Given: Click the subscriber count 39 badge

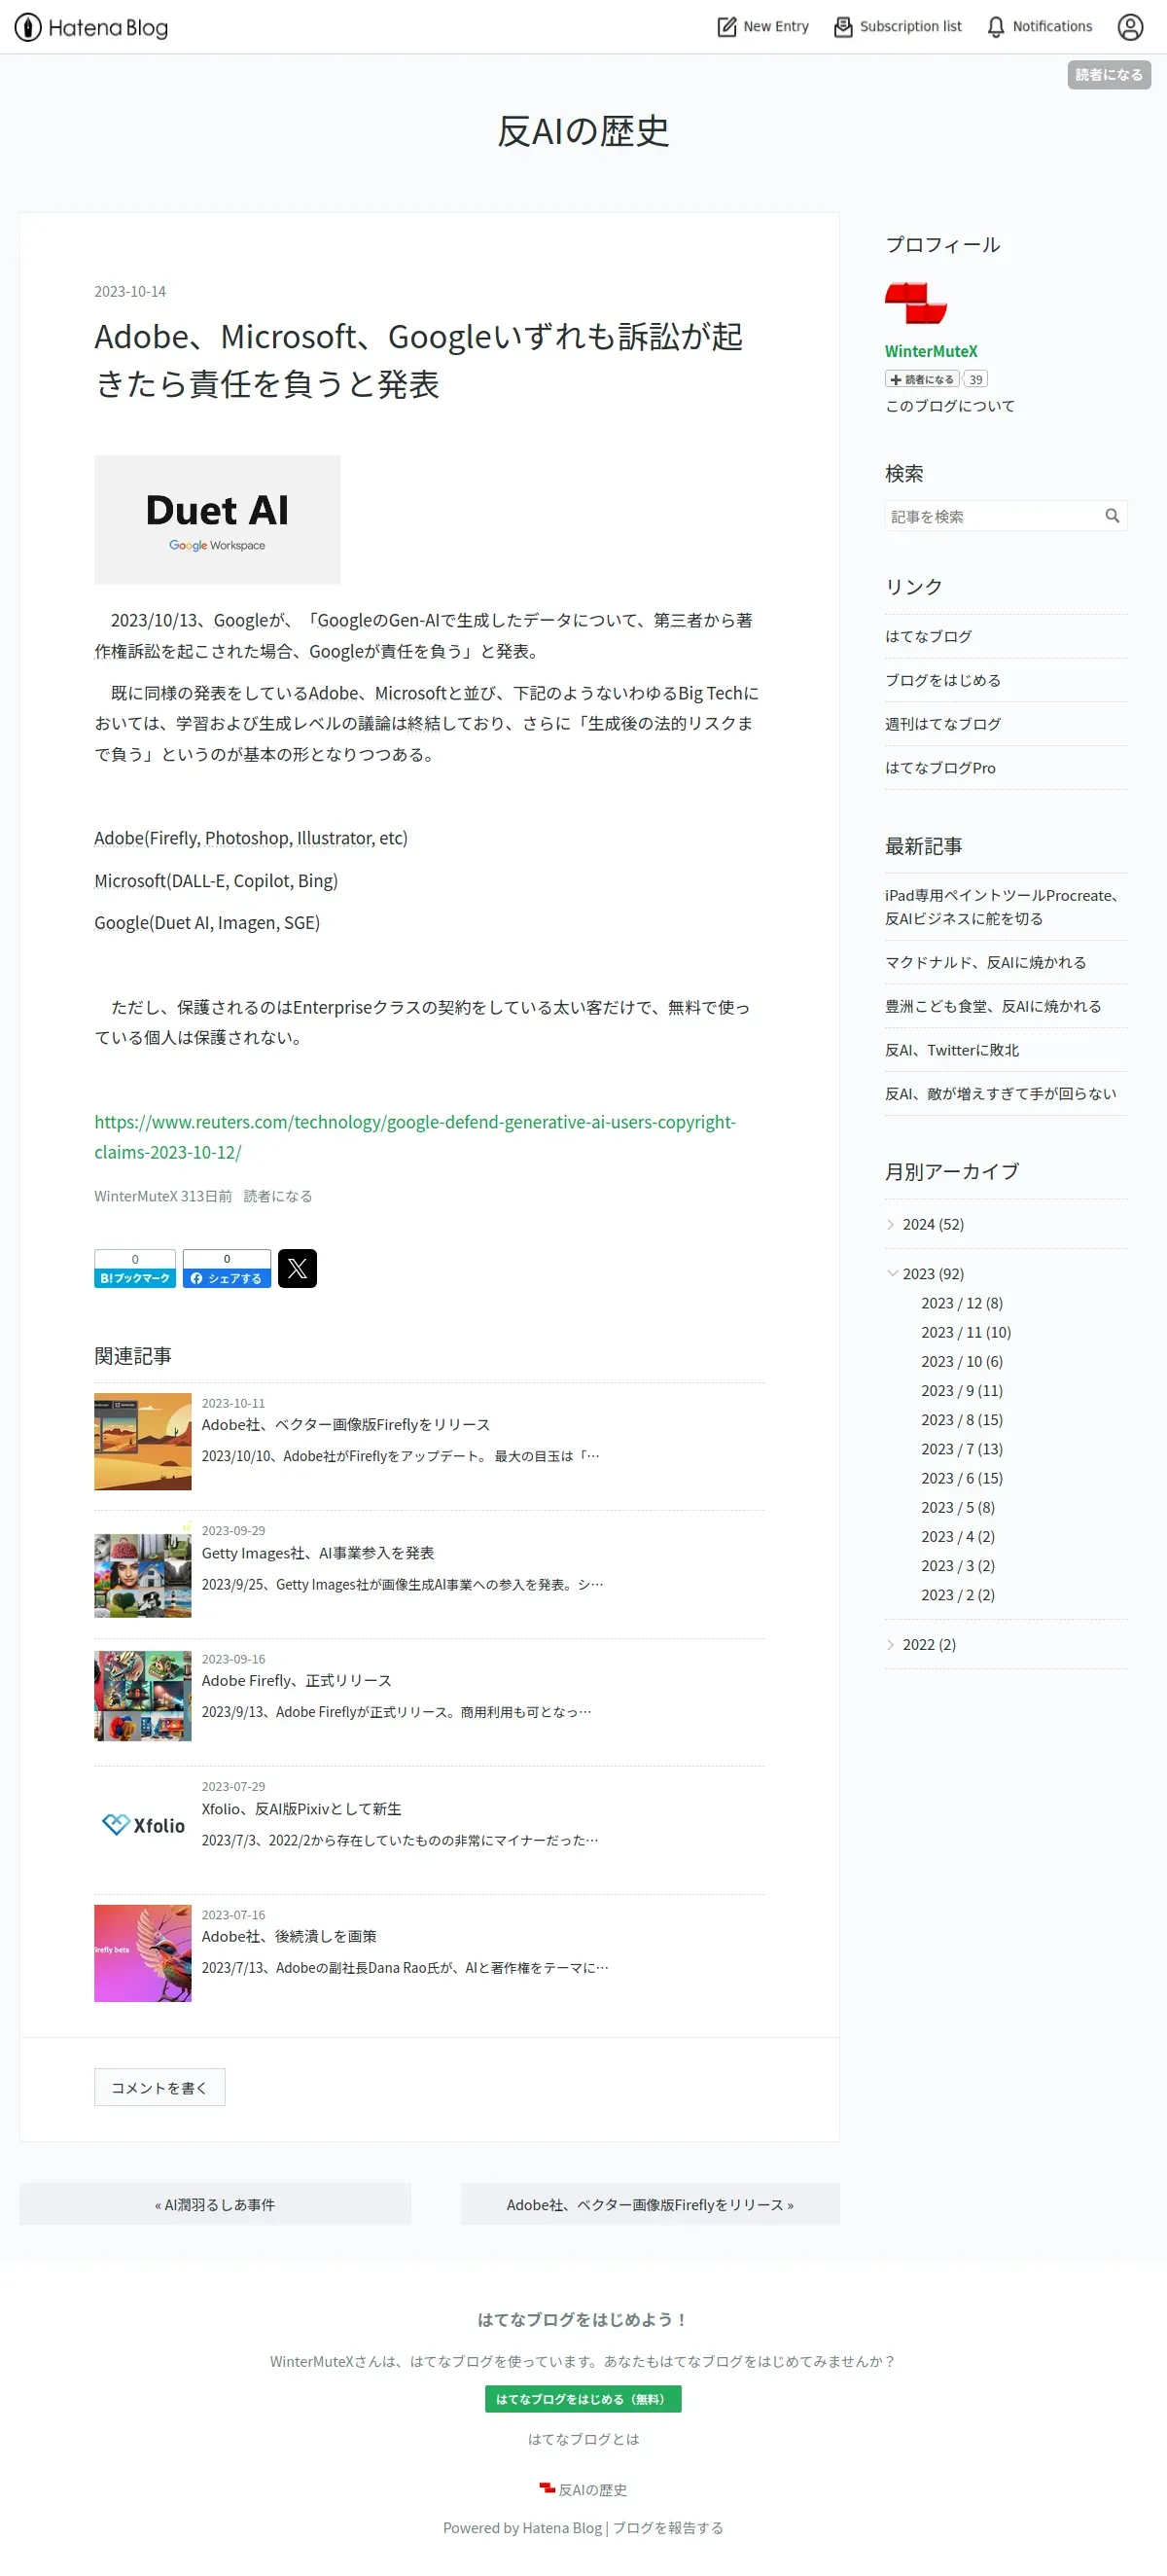Looking at the screenshot, I should (975, 379).
